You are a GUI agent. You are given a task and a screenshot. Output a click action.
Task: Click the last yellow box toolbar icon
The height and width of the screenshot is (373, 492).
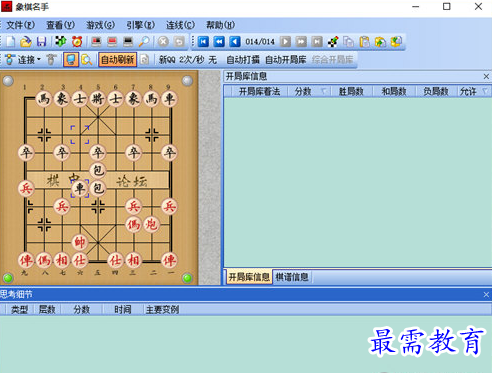click(396, 42)
